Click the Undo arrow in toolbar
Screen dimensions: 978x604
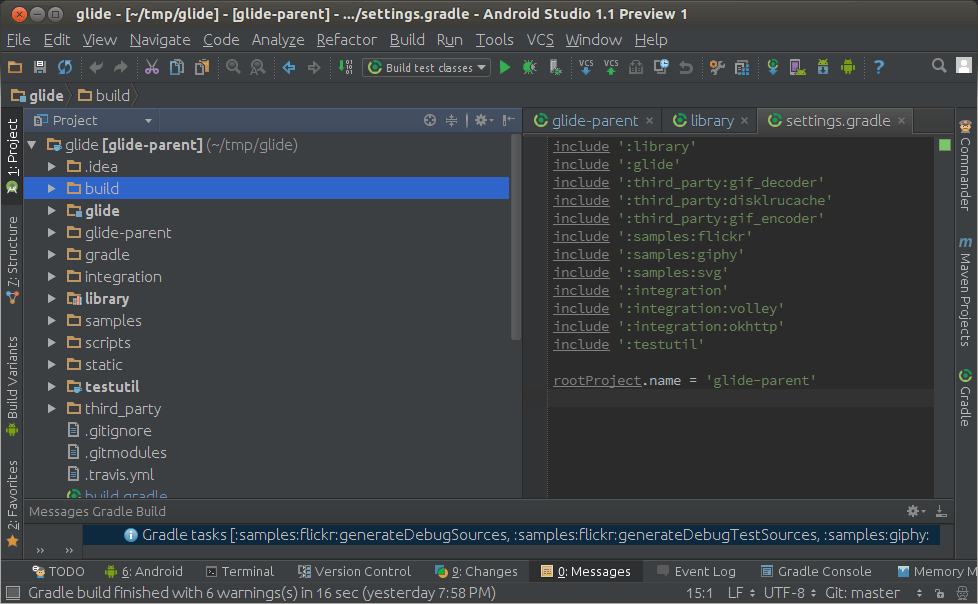pos(96,67)
